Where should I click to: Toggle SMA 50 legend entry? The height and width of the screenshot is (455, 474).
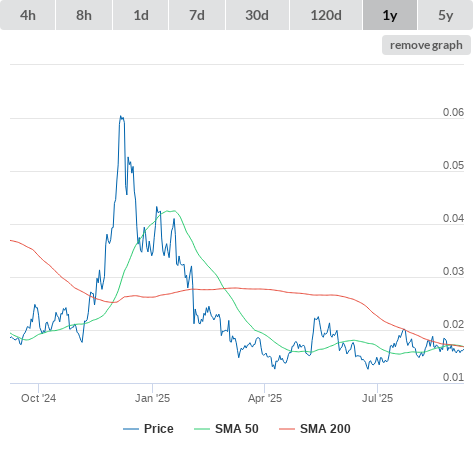point(237,429)
